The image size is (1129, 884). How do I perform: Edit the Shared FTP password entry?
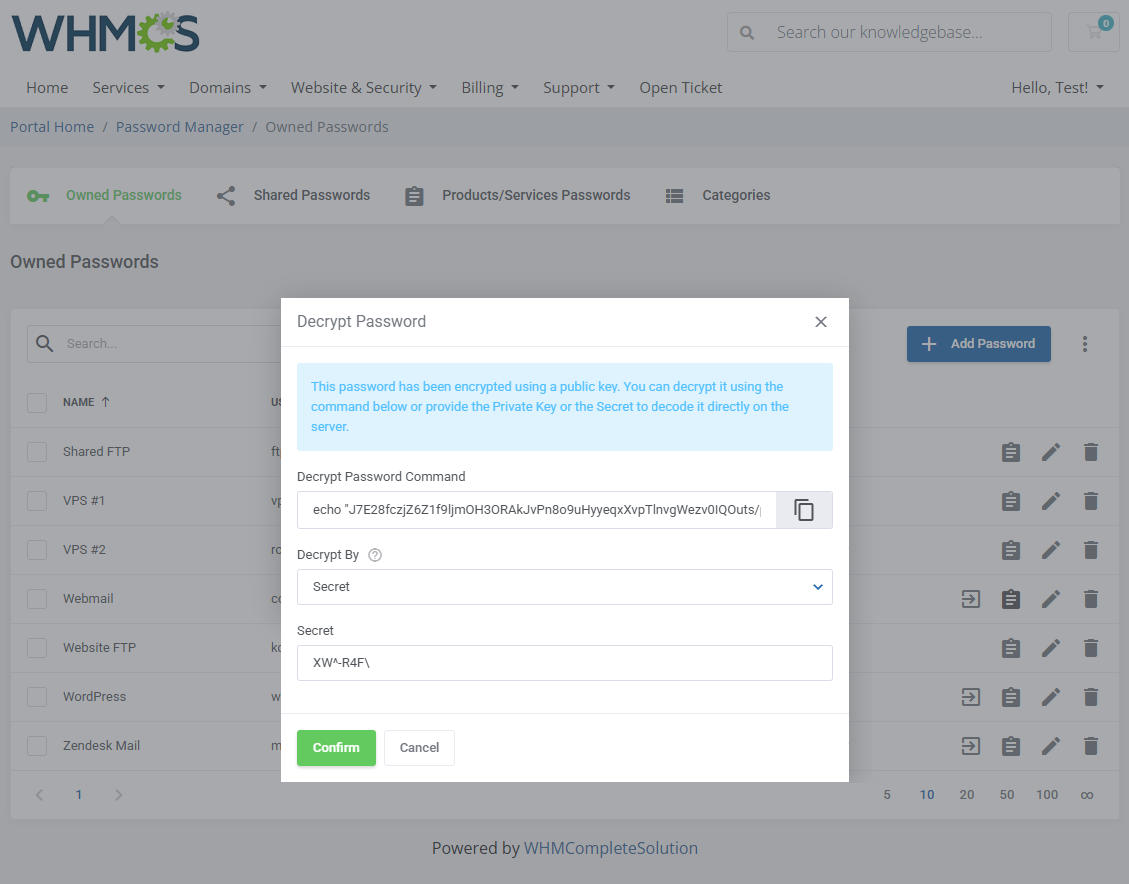point(1050,452)
